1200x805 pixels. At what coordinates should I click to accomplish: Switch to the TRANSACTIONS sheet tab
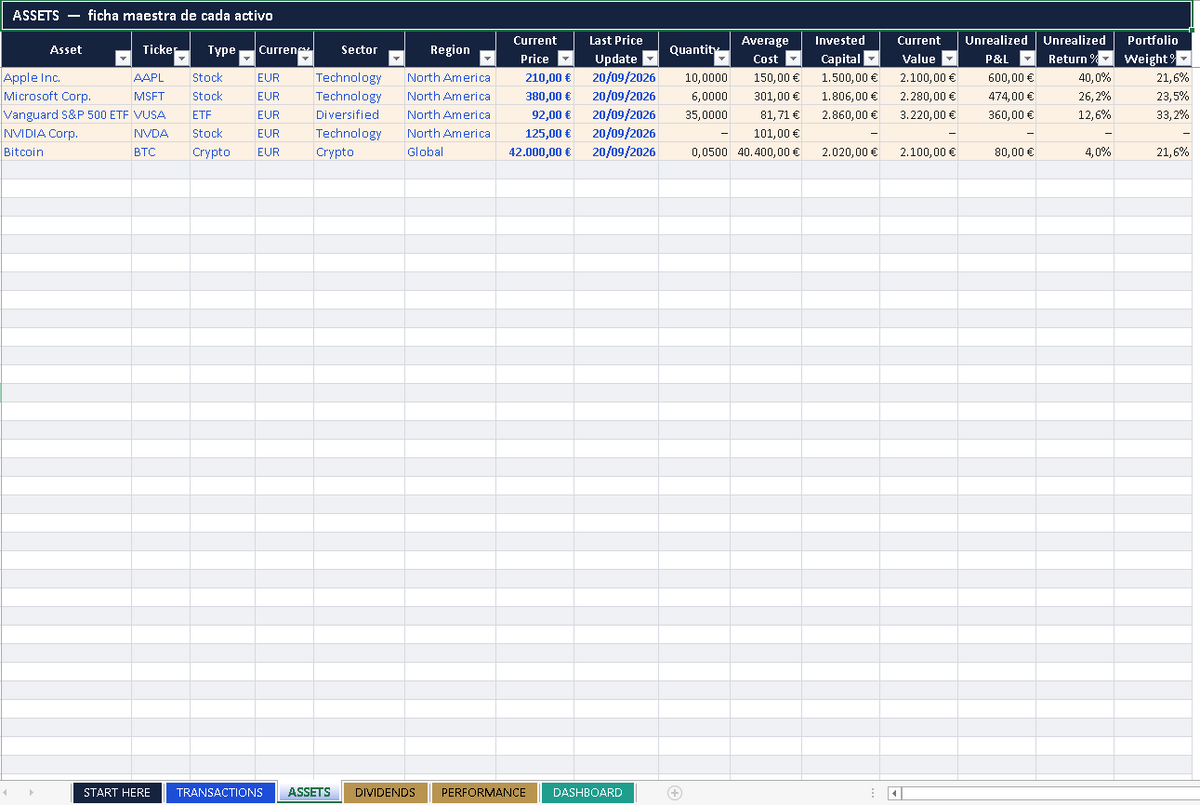point(220,792)
